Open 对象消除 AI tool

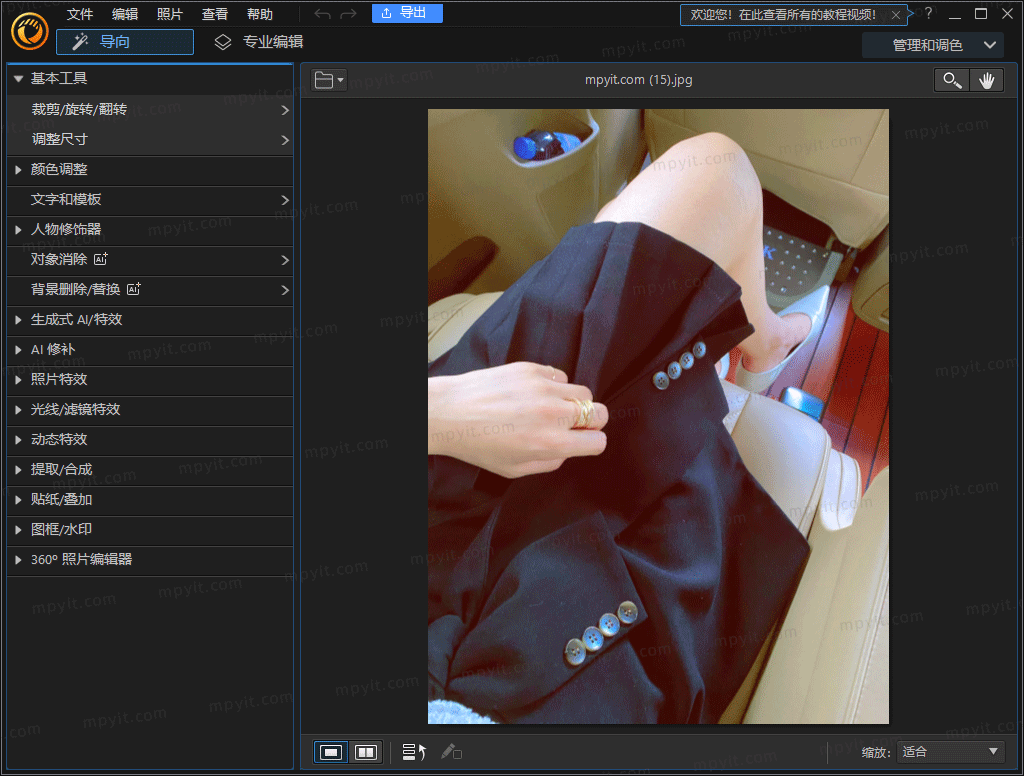150,260
